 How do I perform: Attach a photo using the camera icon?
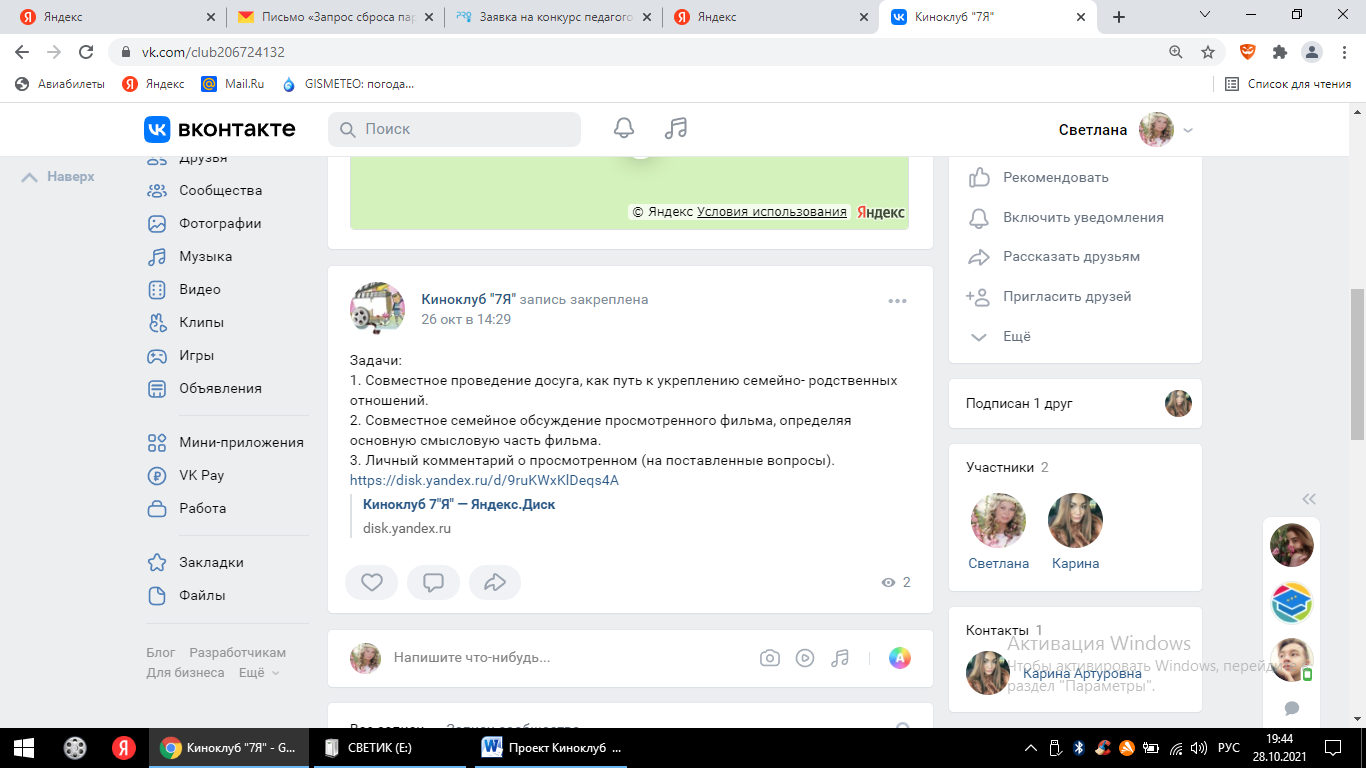(769, 657)
